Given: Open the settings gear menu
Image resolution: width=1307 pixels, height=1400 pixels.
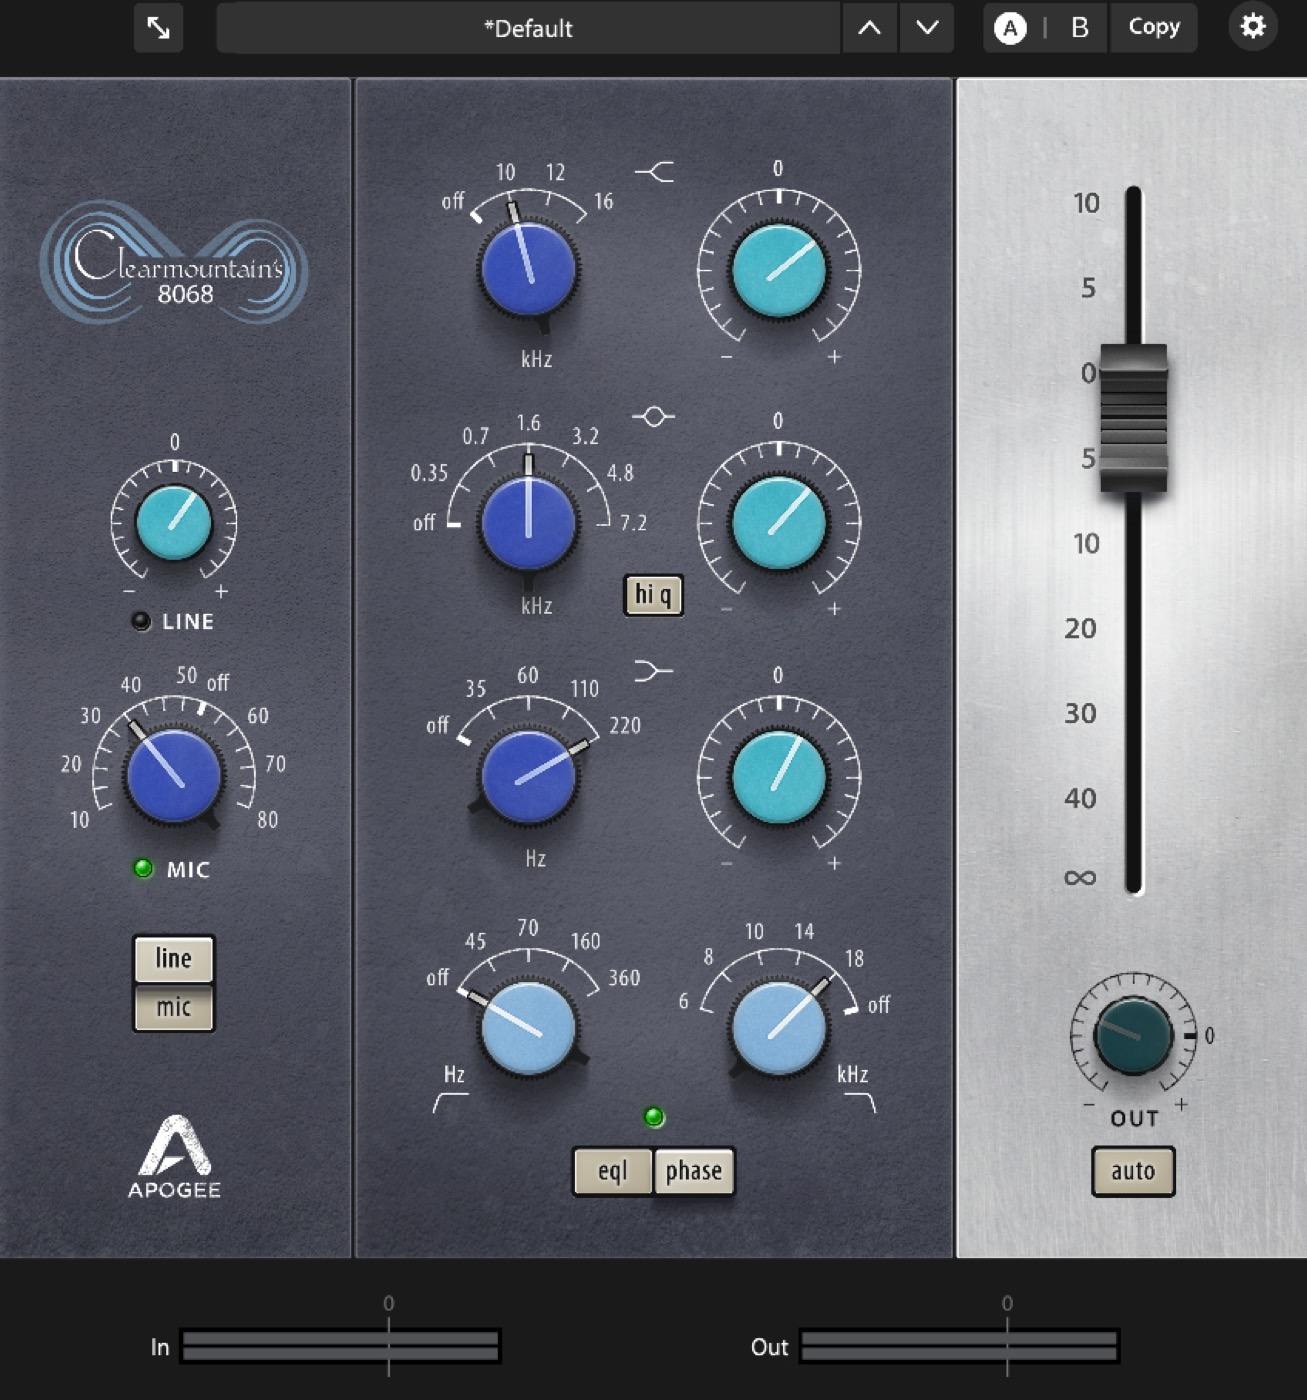Looking at the screenshot, I should tap(1252, 27).
